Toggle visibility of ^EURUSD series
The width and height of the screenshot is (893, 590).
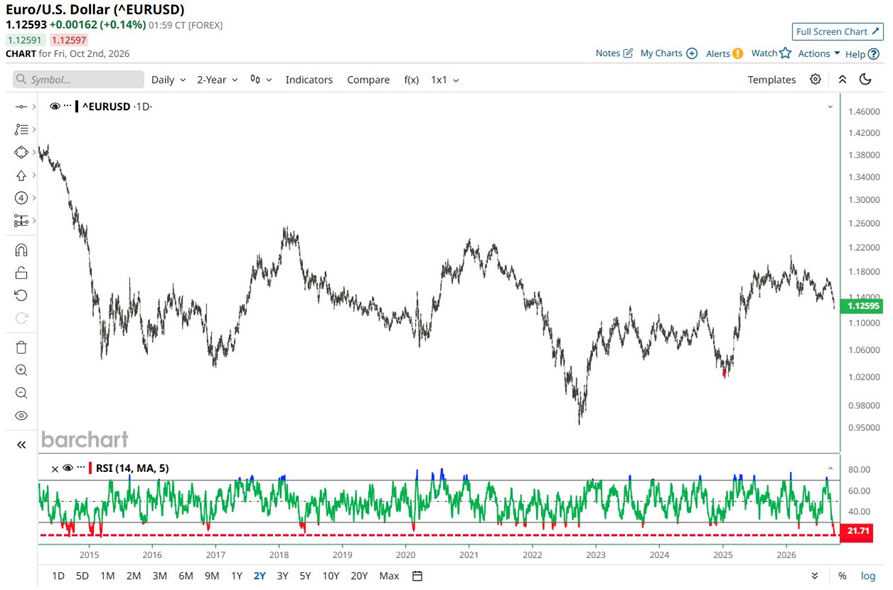click(55, 106)
